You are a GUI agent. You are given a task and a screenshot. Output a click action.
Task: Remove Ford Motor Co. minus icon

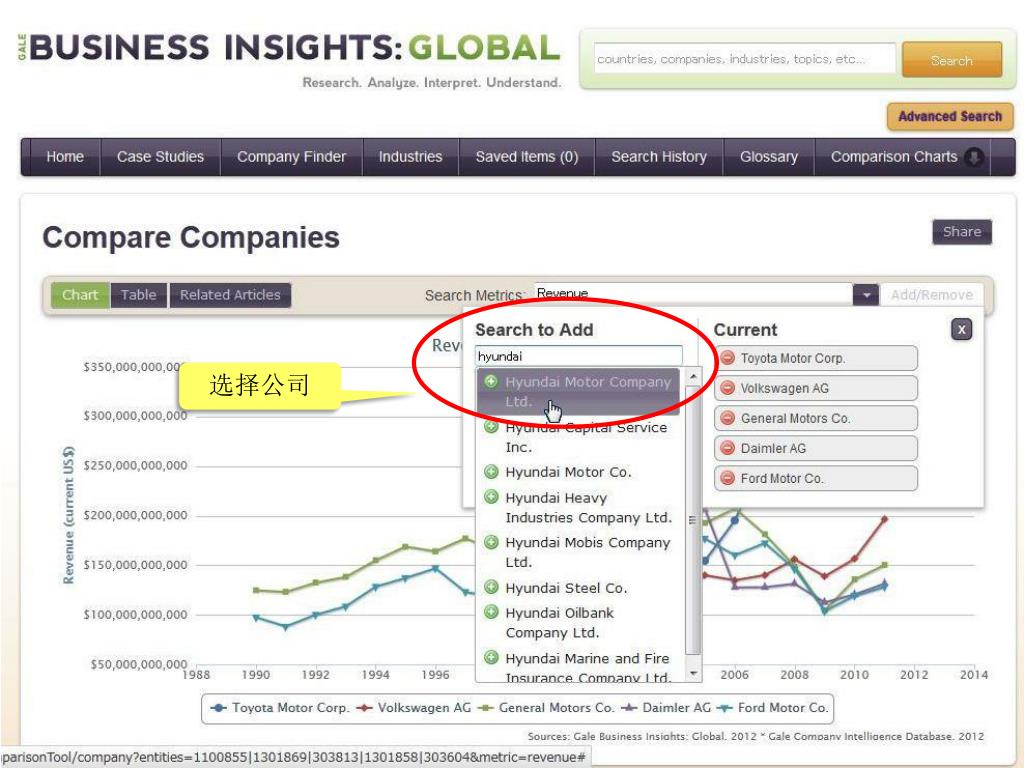pyautogui.click(x=728, y=478)
